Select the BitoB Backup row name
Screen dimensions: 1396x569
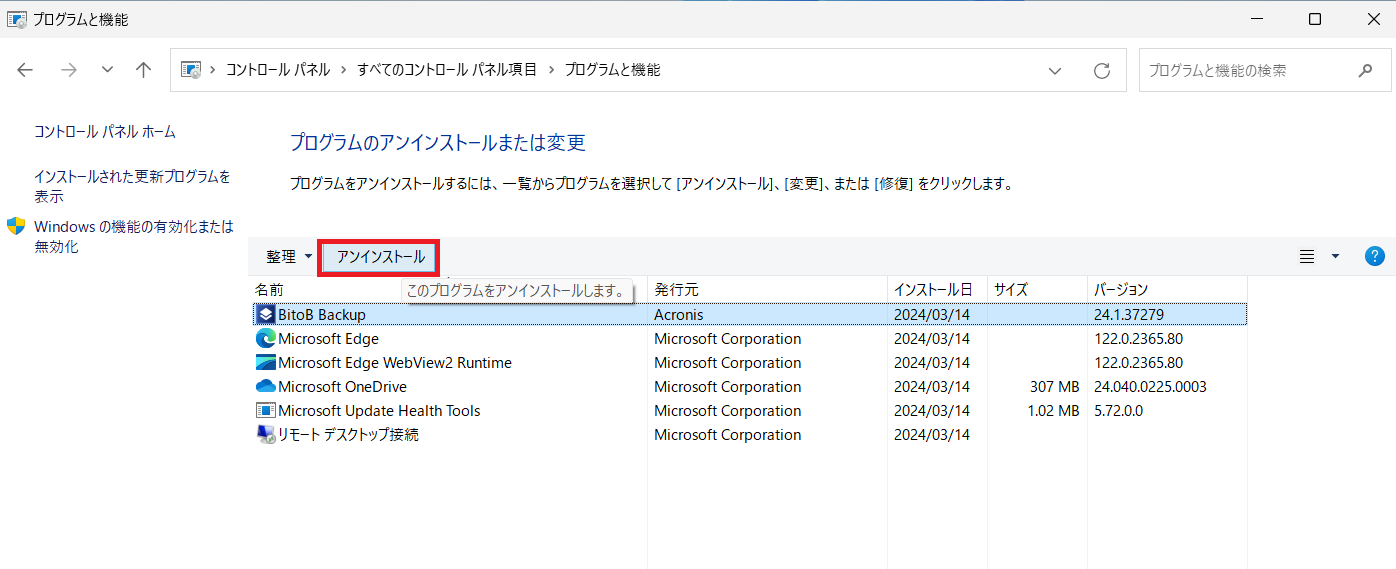point(322,314)
